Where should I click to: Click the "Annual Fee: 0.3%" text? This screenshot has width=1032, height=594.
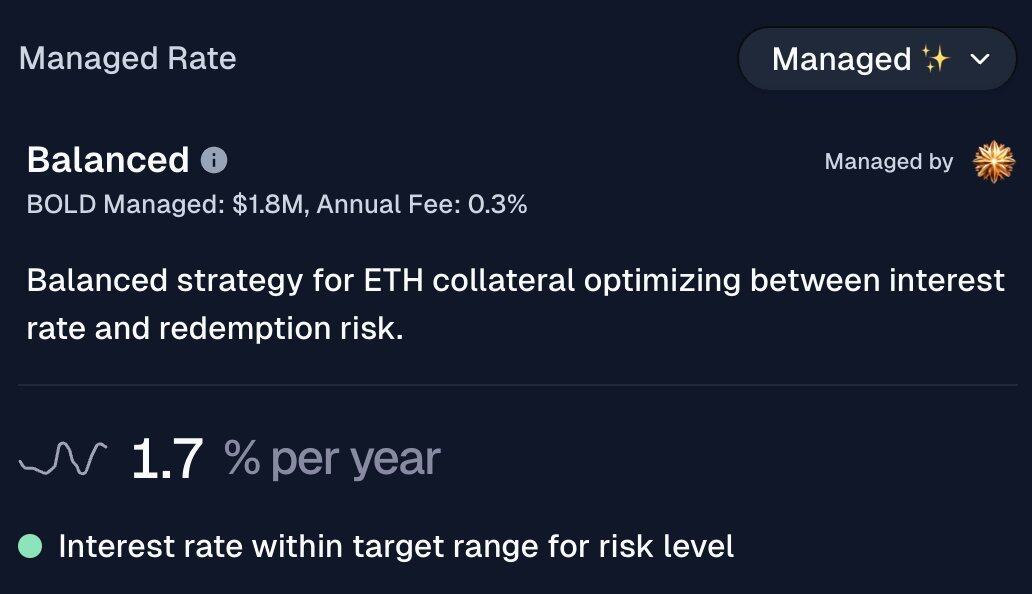click(x=422, y=205)
